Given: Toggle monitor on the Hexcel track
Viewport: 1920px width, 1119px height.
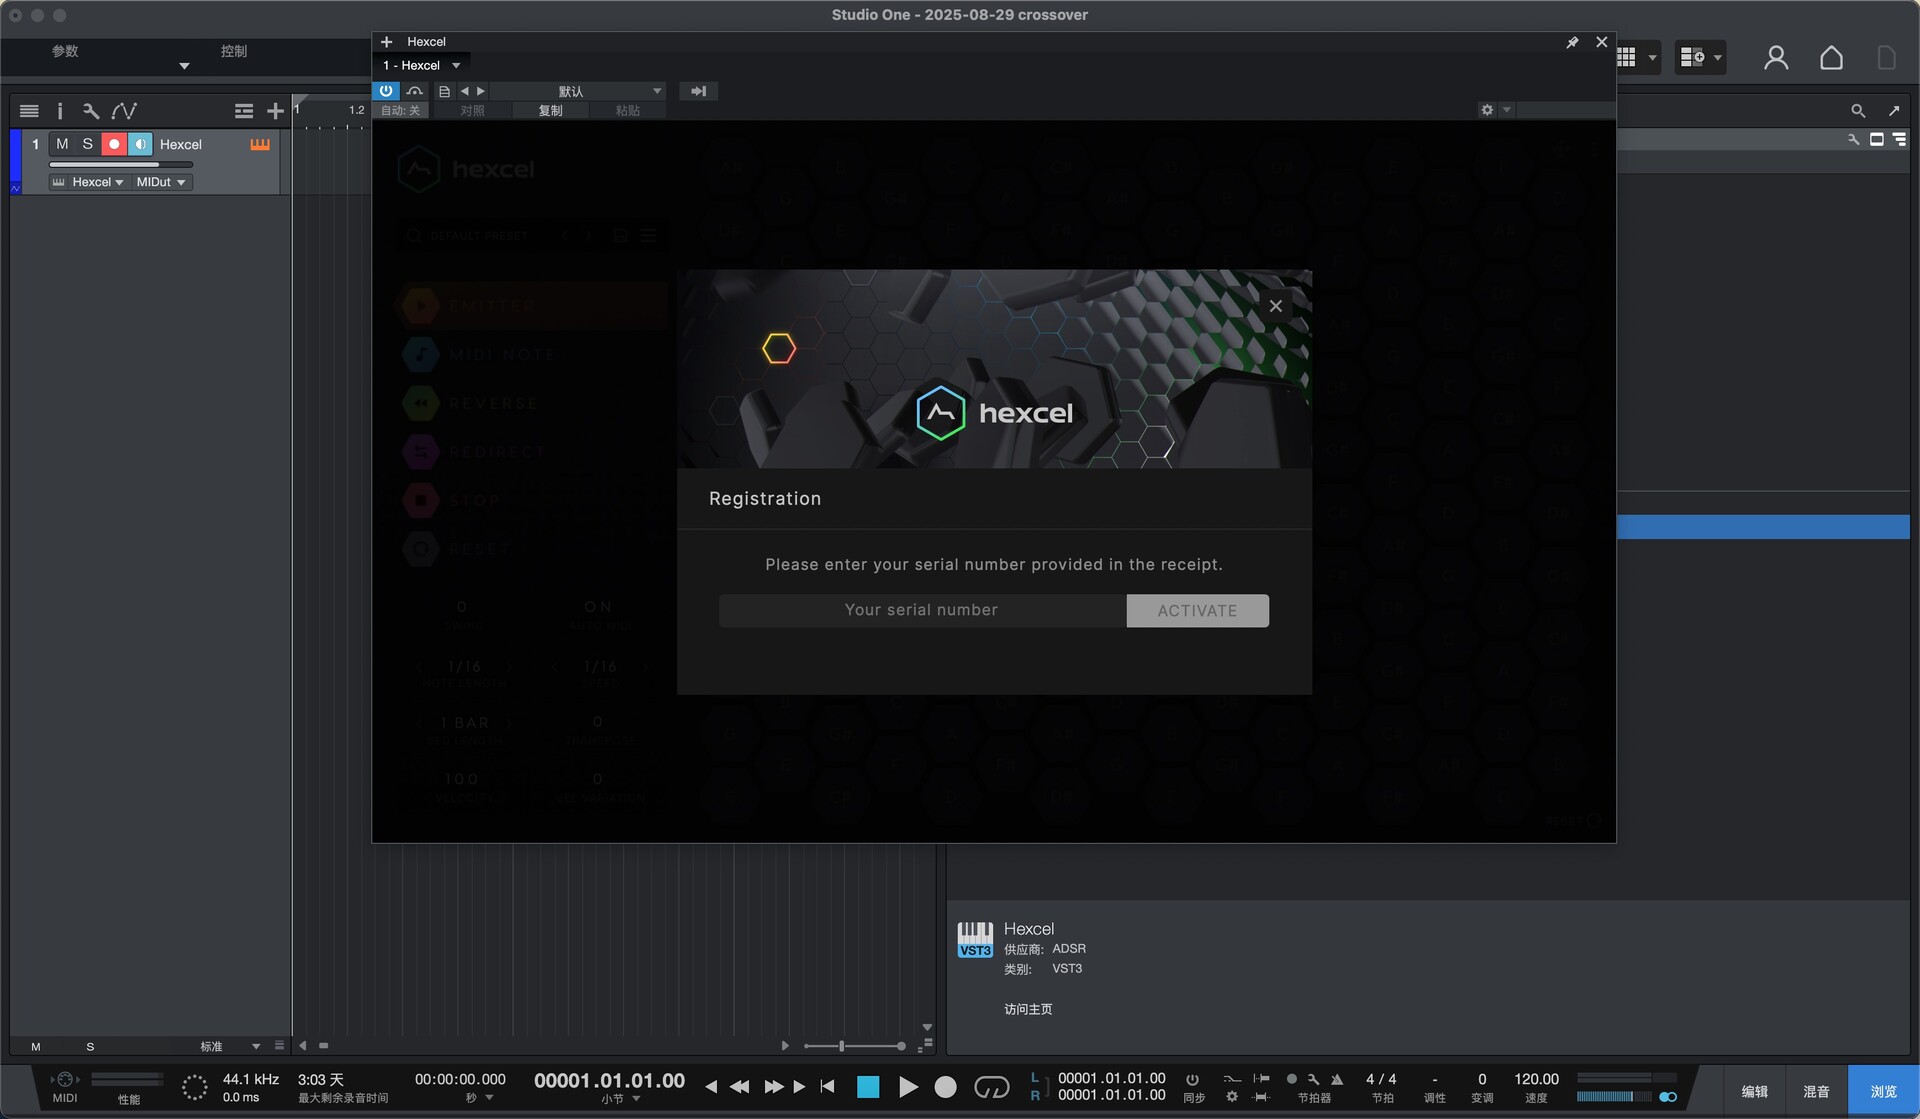Looking at the screenshot, I should click(x=141, y=145).
